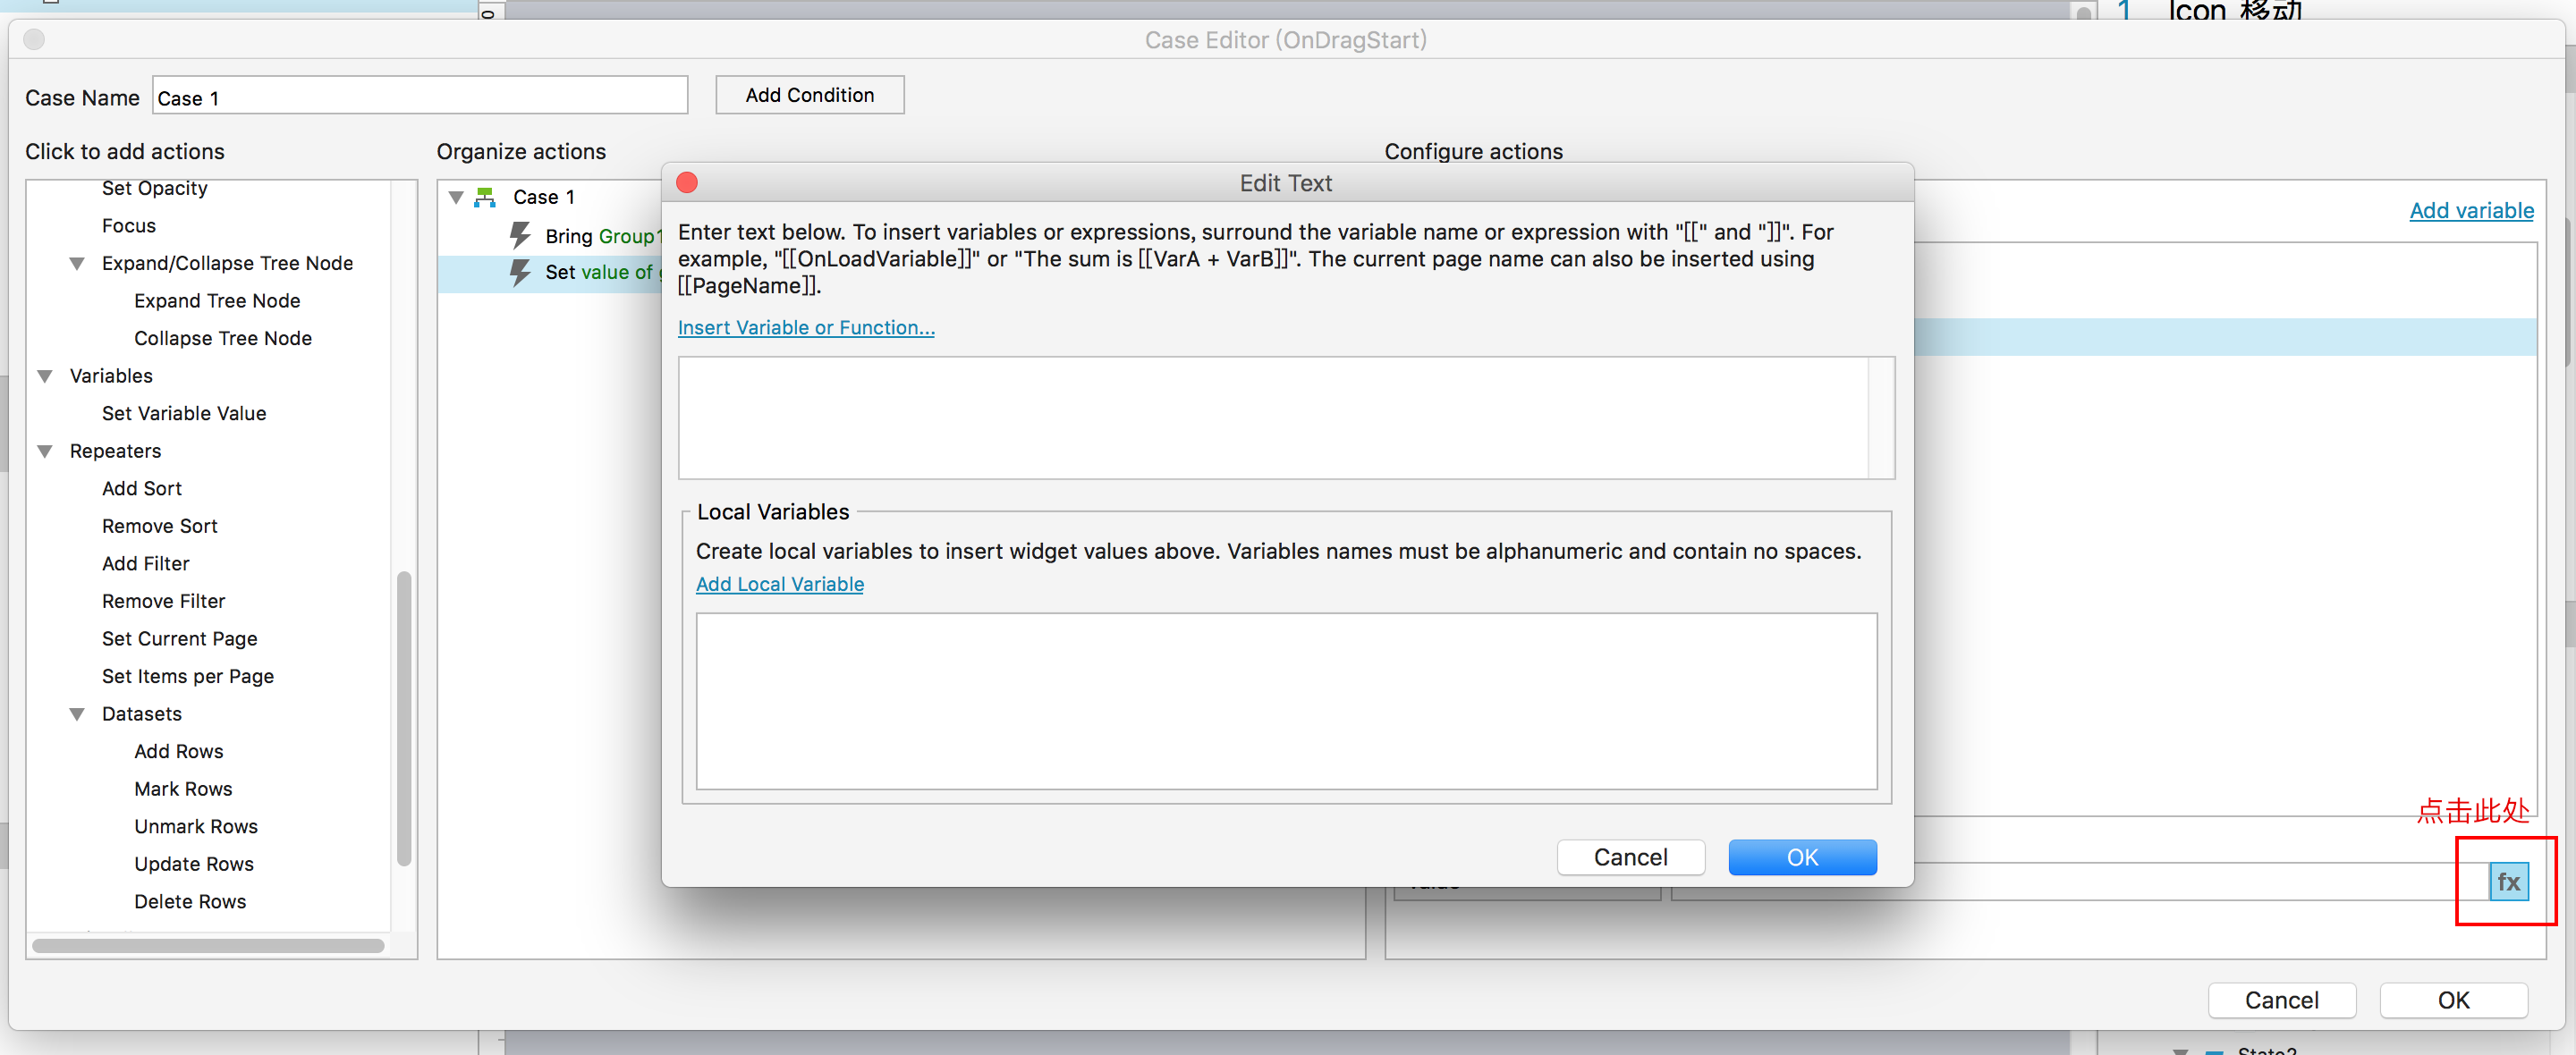Click the Case 1 tree icon

(x=485, y=197)
